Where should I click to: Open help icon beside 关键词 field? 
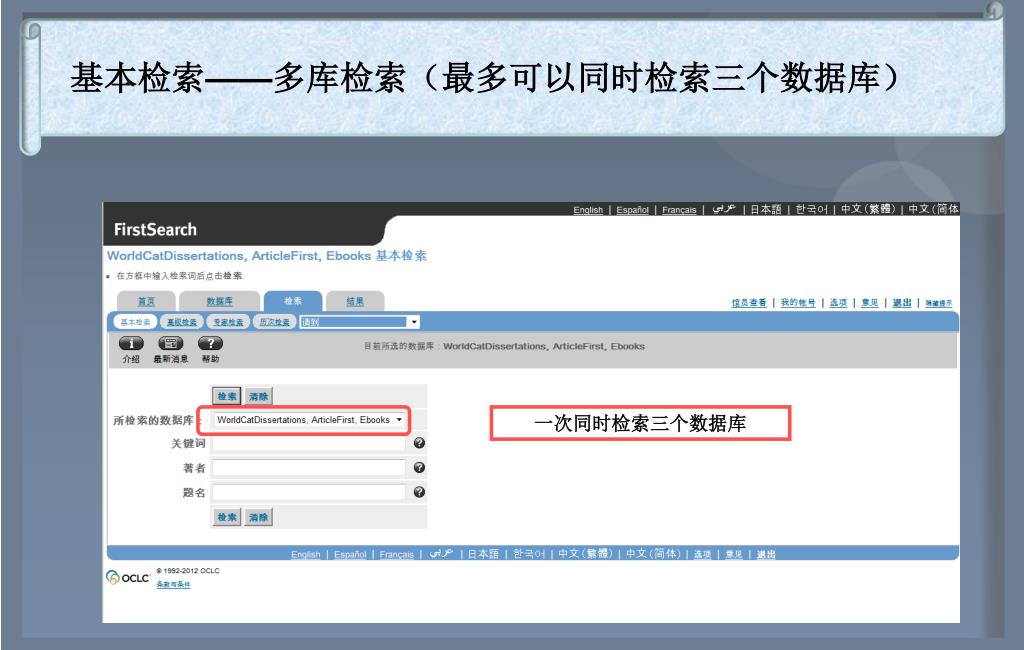pos(419,443)
